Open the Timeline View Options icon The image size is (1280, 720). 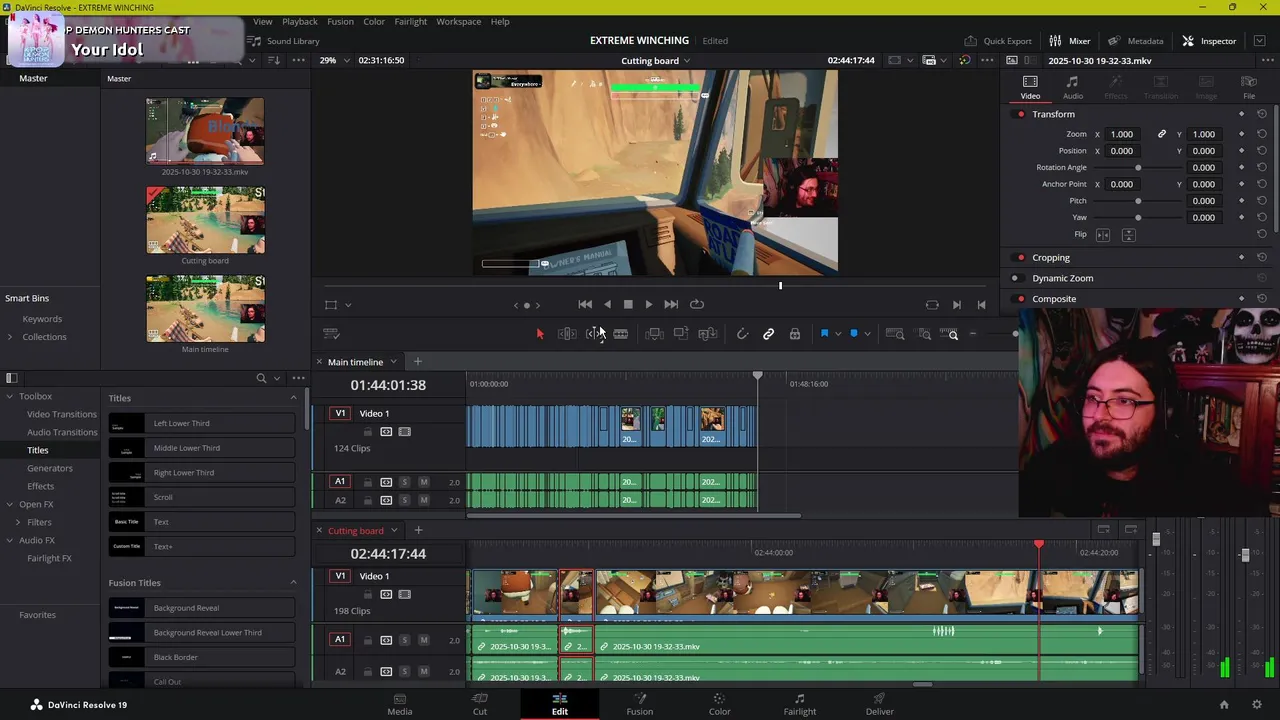pyautogui.click(x=332, y=334)
